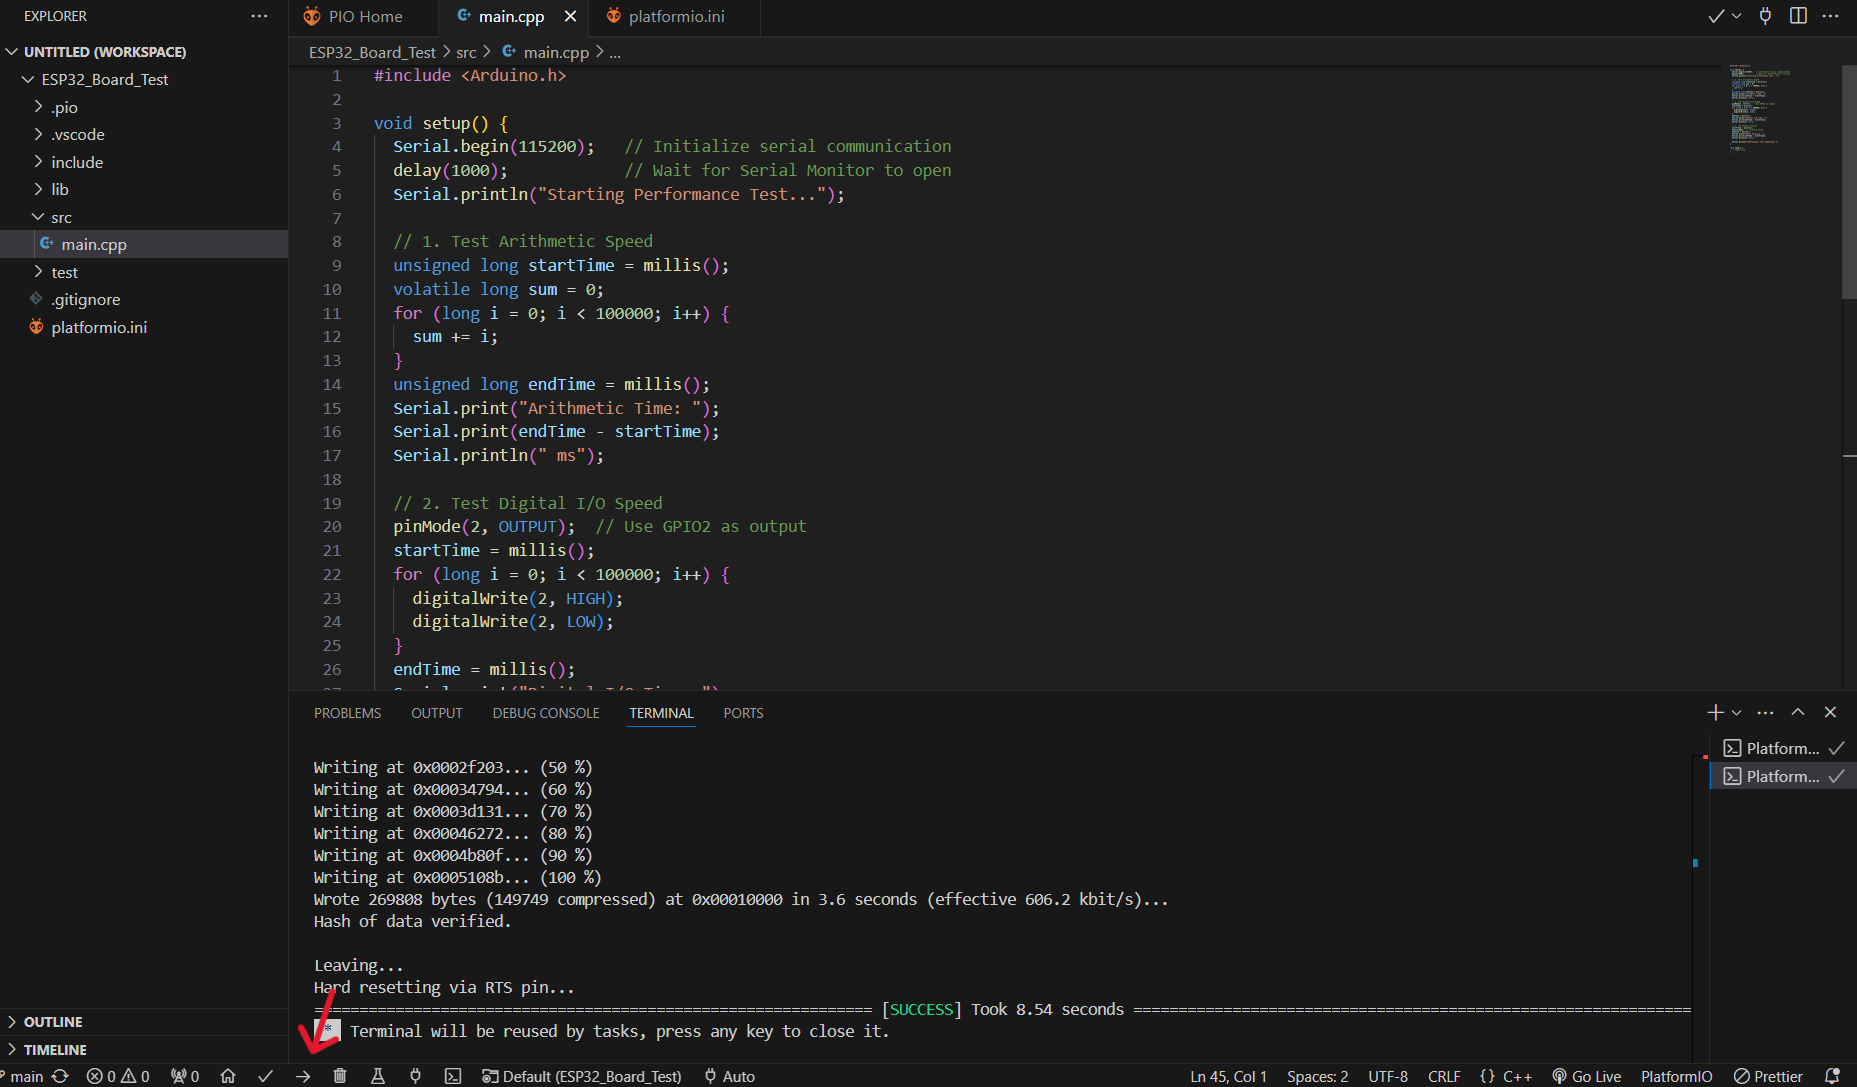1857x1087 pixels.
Task: Open the notifications bell in status bar
Action: (1832, 1076)
